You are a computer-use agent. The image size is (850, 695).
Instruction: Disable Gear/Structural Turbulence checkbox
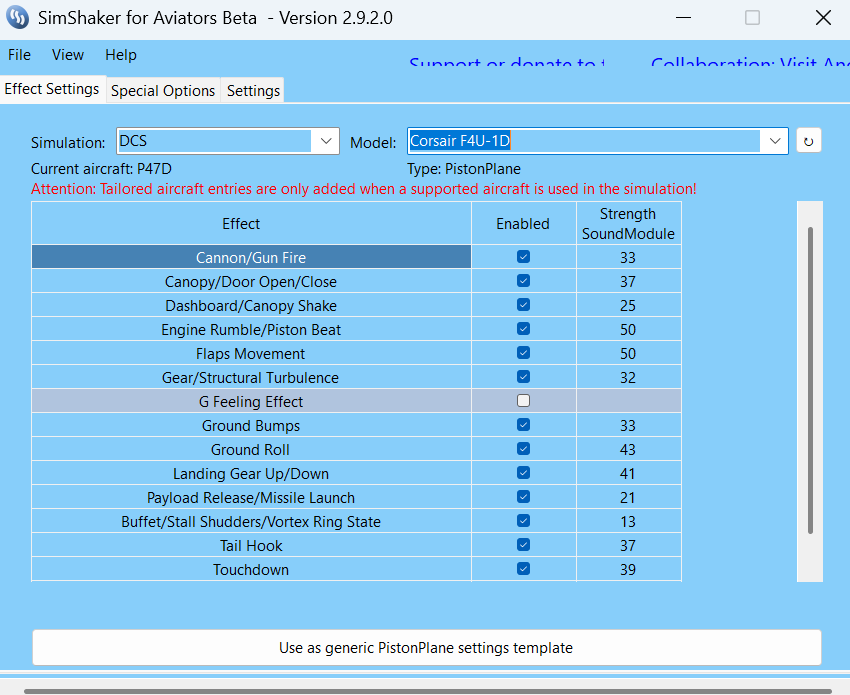pos(523,377)
